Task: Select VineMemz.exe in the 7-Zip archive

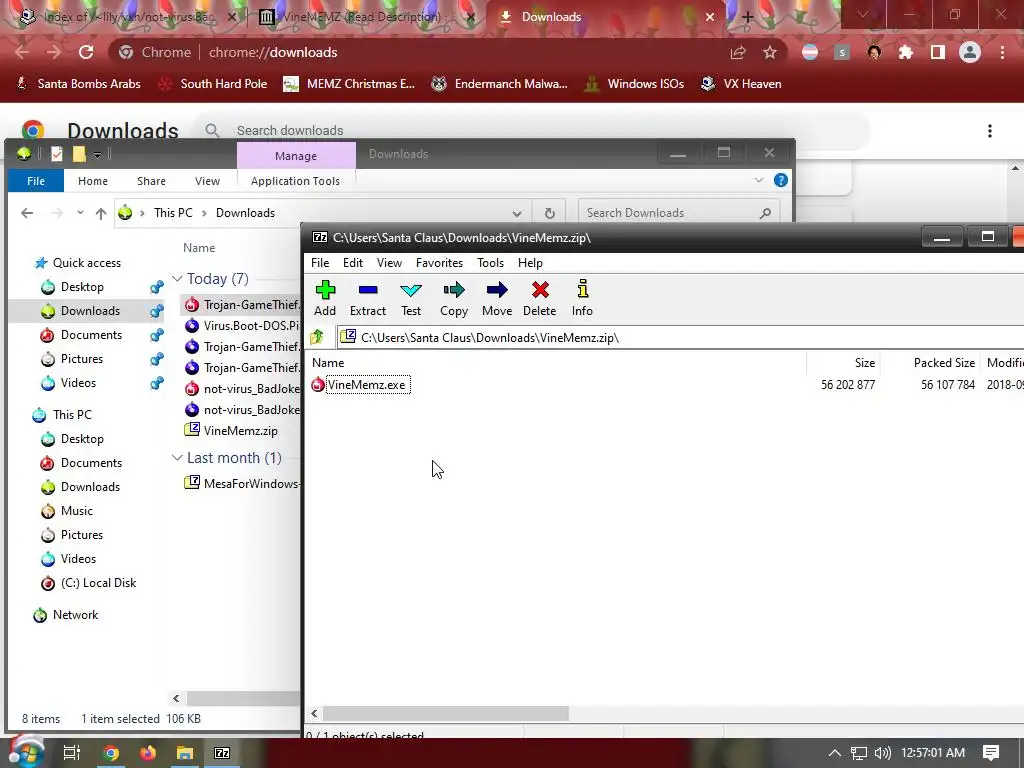Action: click(x=366, y=385)
